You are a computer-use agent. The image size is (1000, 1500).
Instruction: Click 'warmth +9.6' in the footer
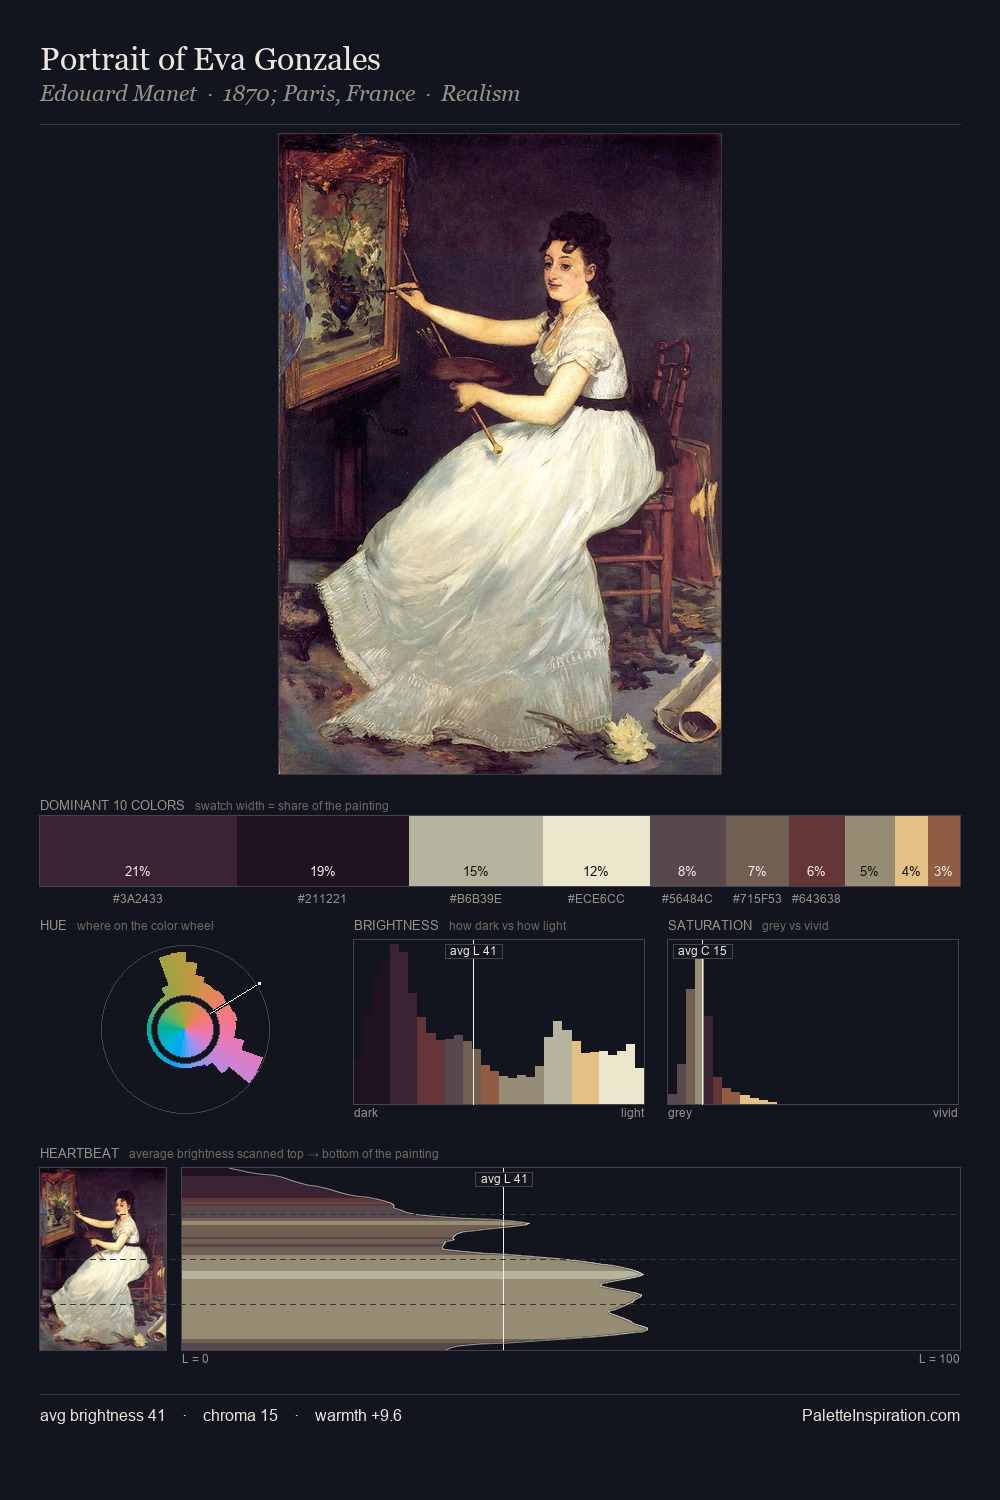(x=358, y=1415)
